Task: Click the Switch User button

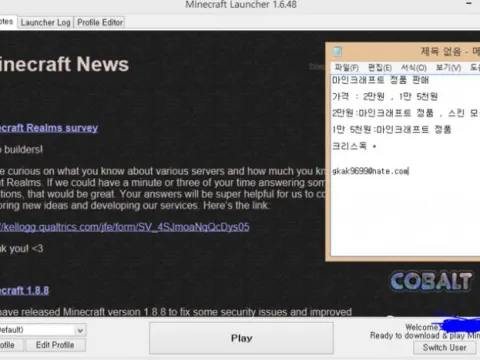Action: click(444, 348)
